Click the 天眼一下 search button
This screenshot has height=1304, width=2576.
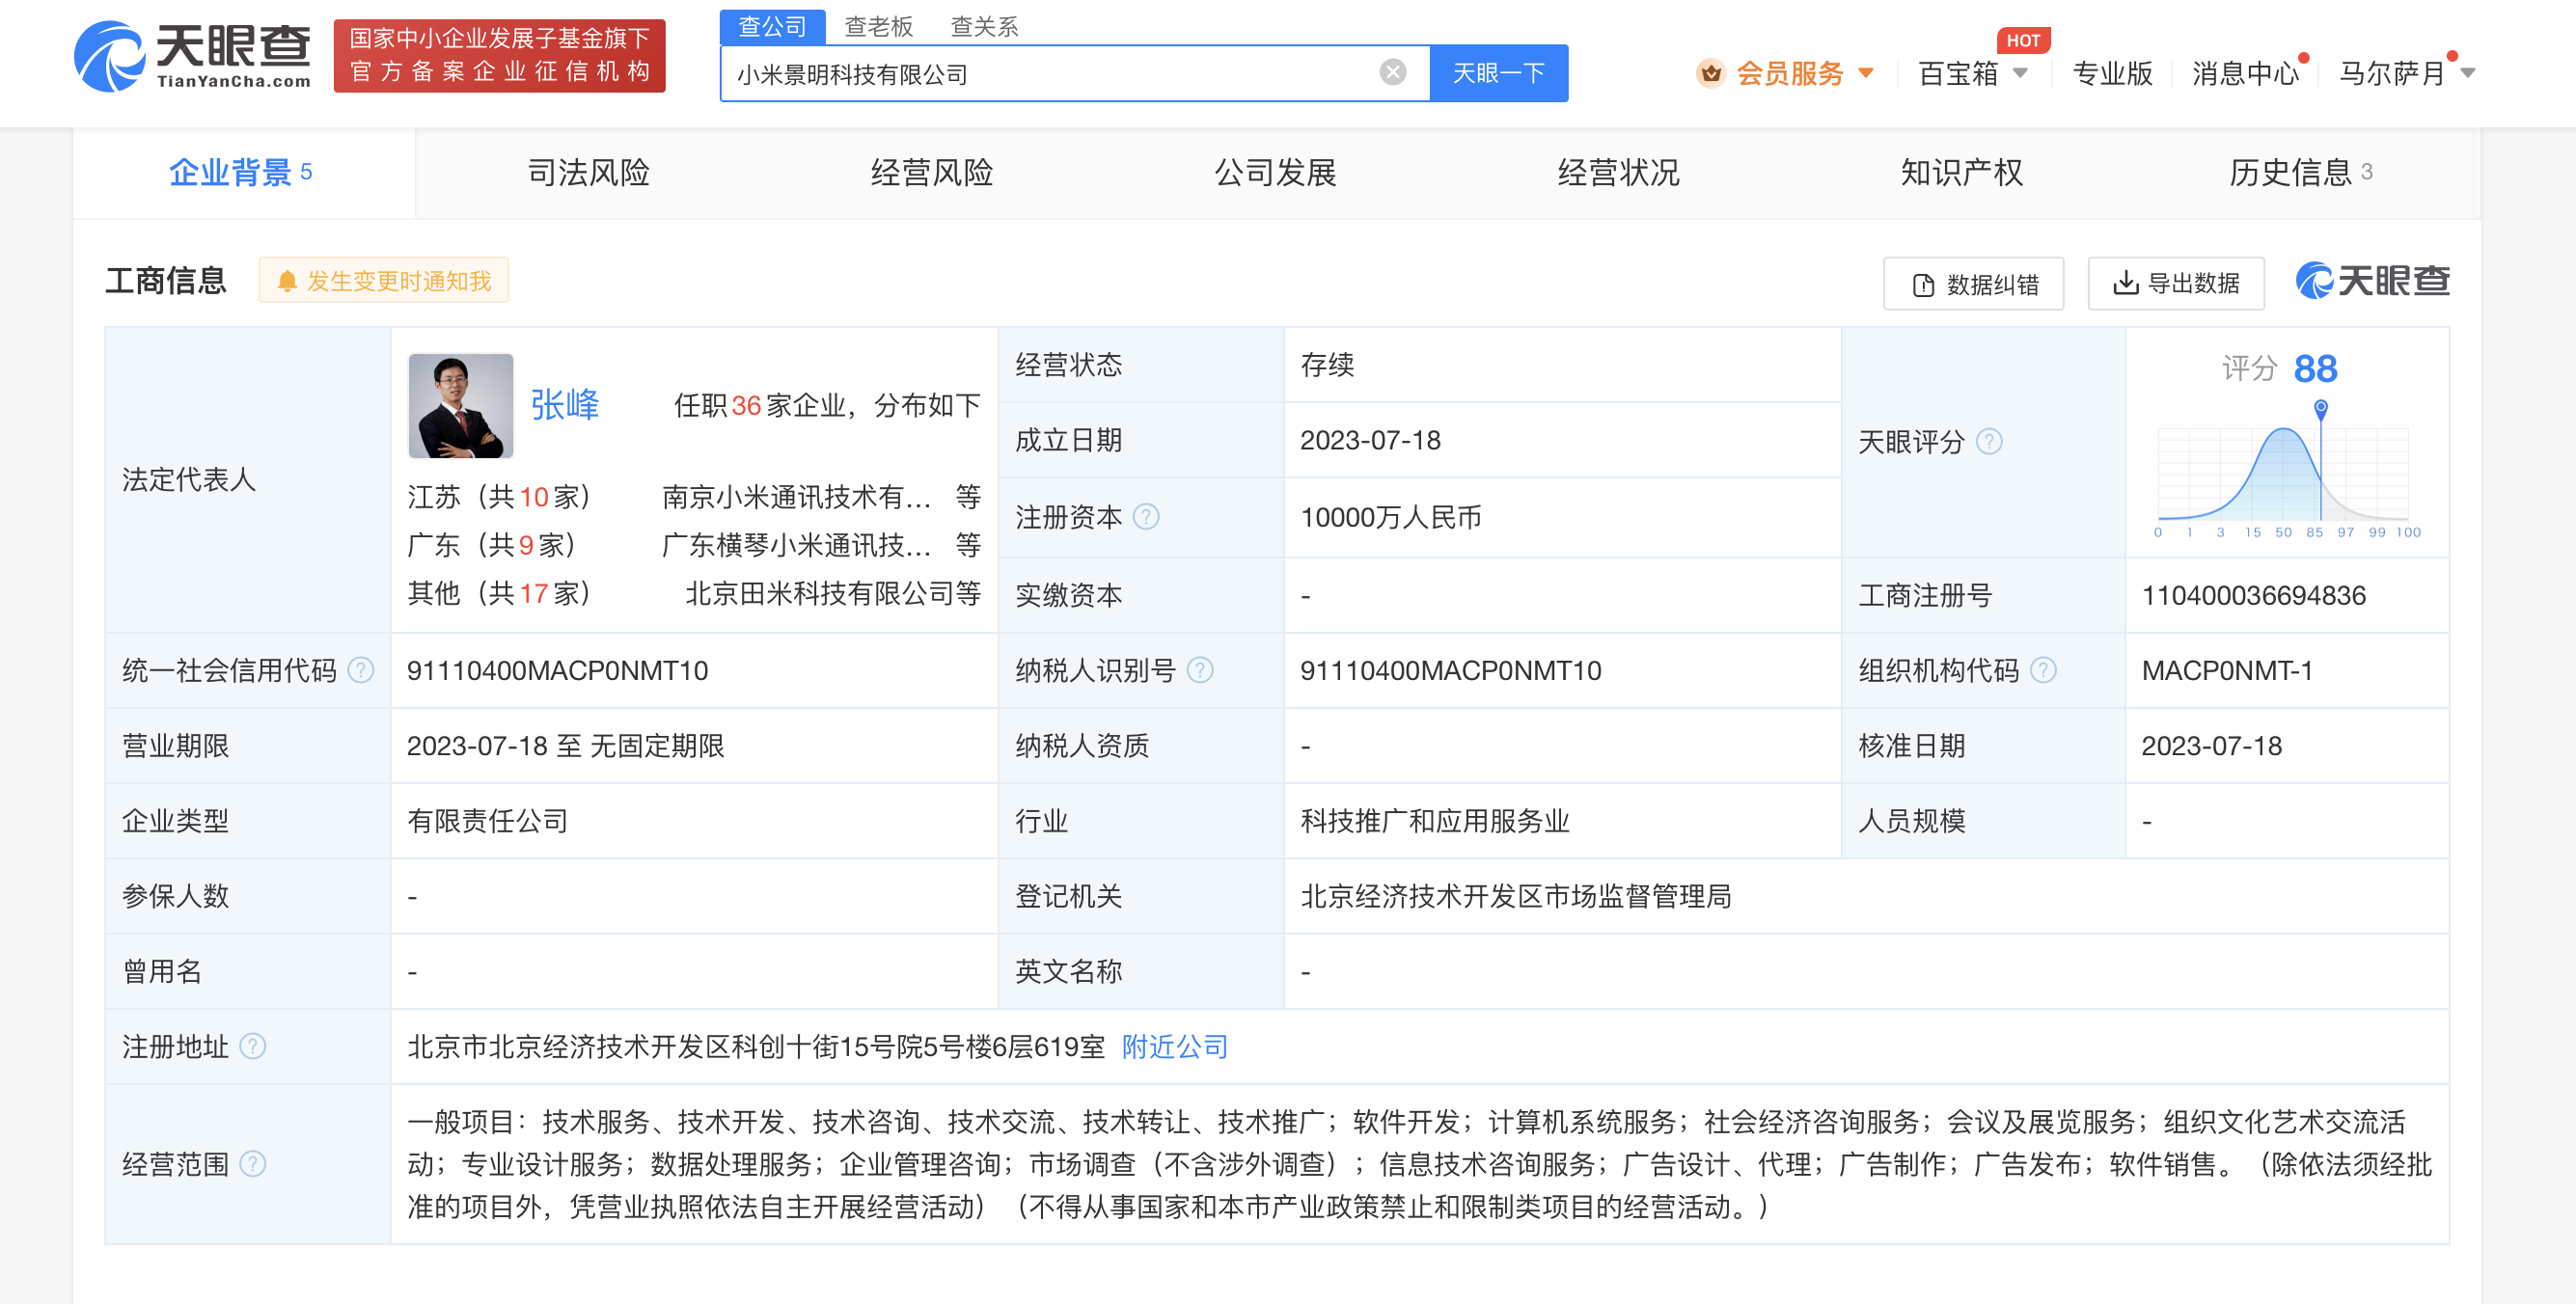(x=1498, y=72)
